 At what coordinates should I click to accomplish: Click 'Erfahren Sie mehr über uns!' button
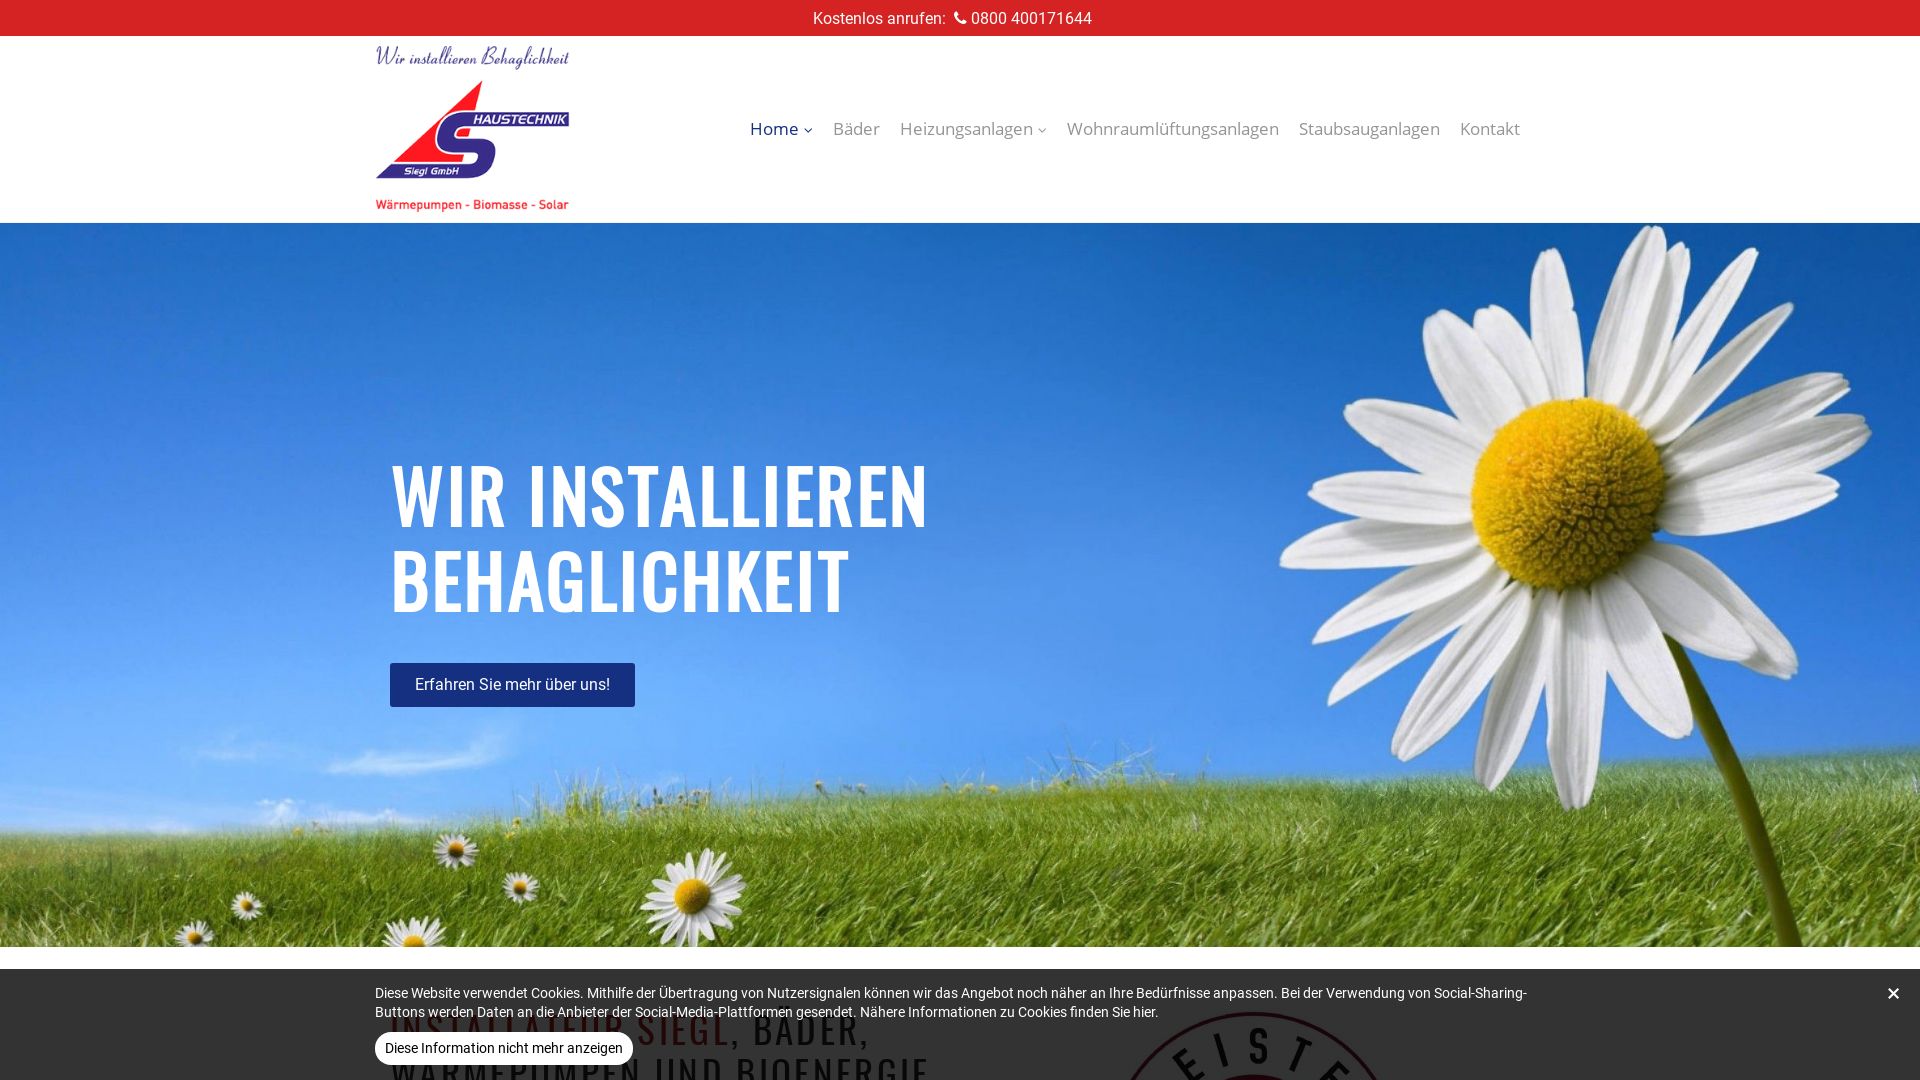[512, 685]
